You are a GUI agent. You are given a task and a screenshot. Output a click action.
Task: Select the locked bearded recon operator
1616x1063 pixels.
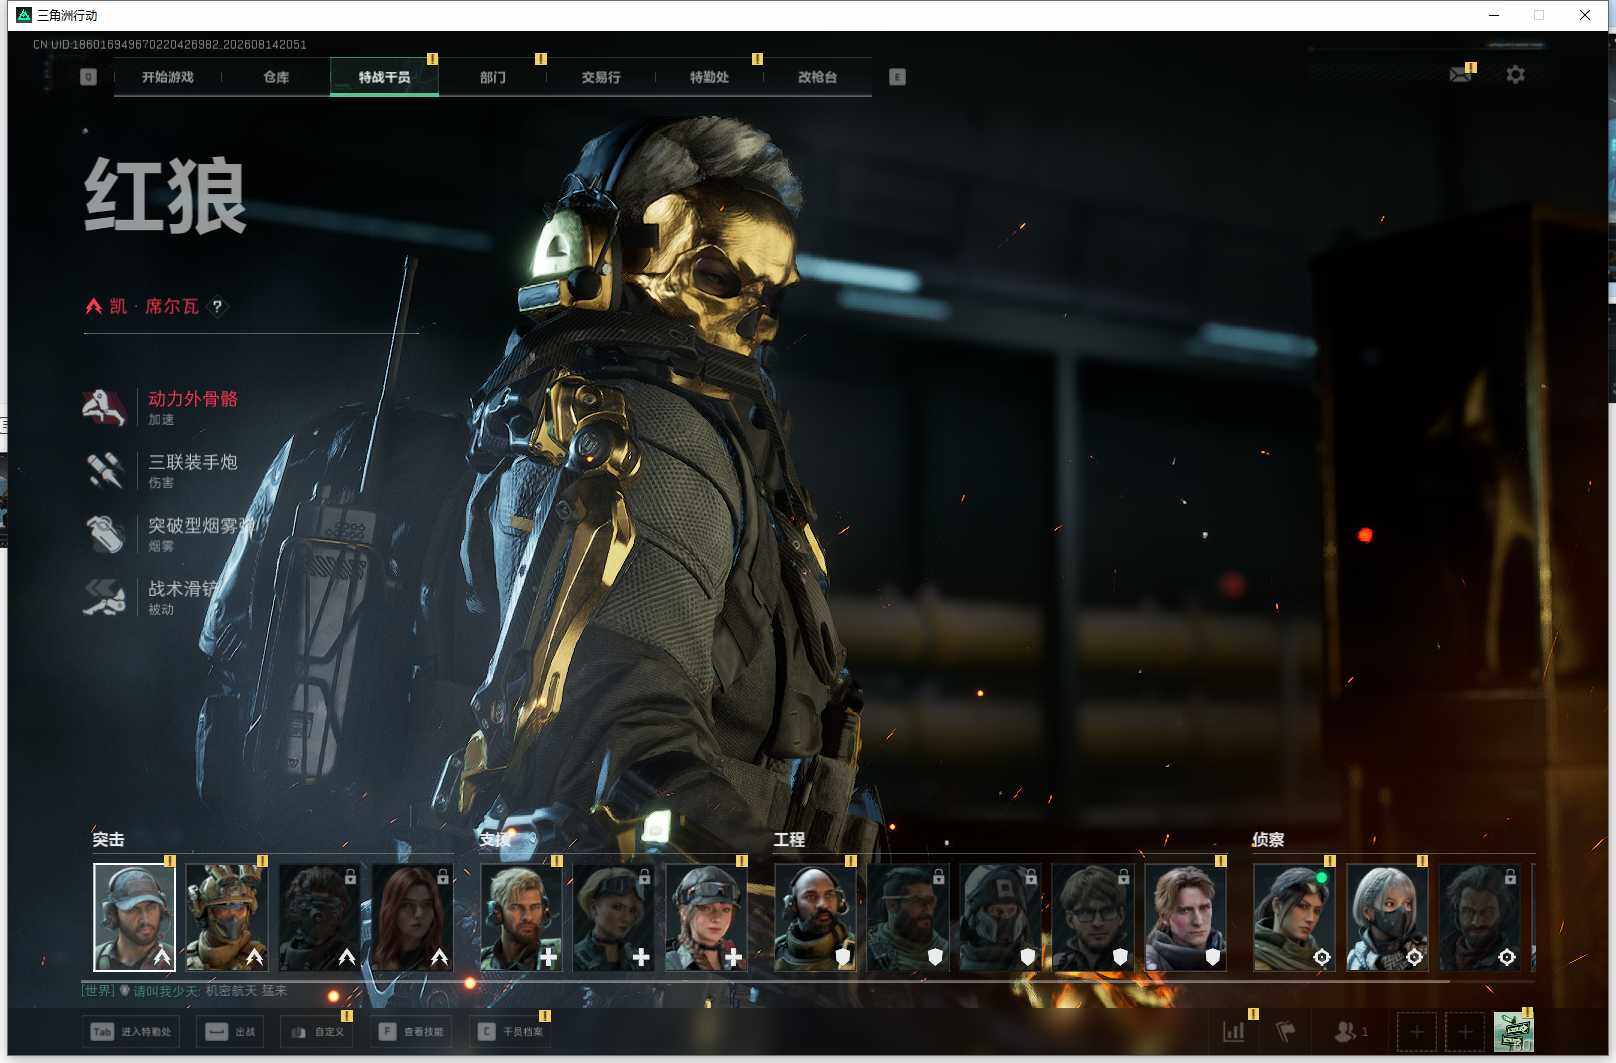point(1480,917)
